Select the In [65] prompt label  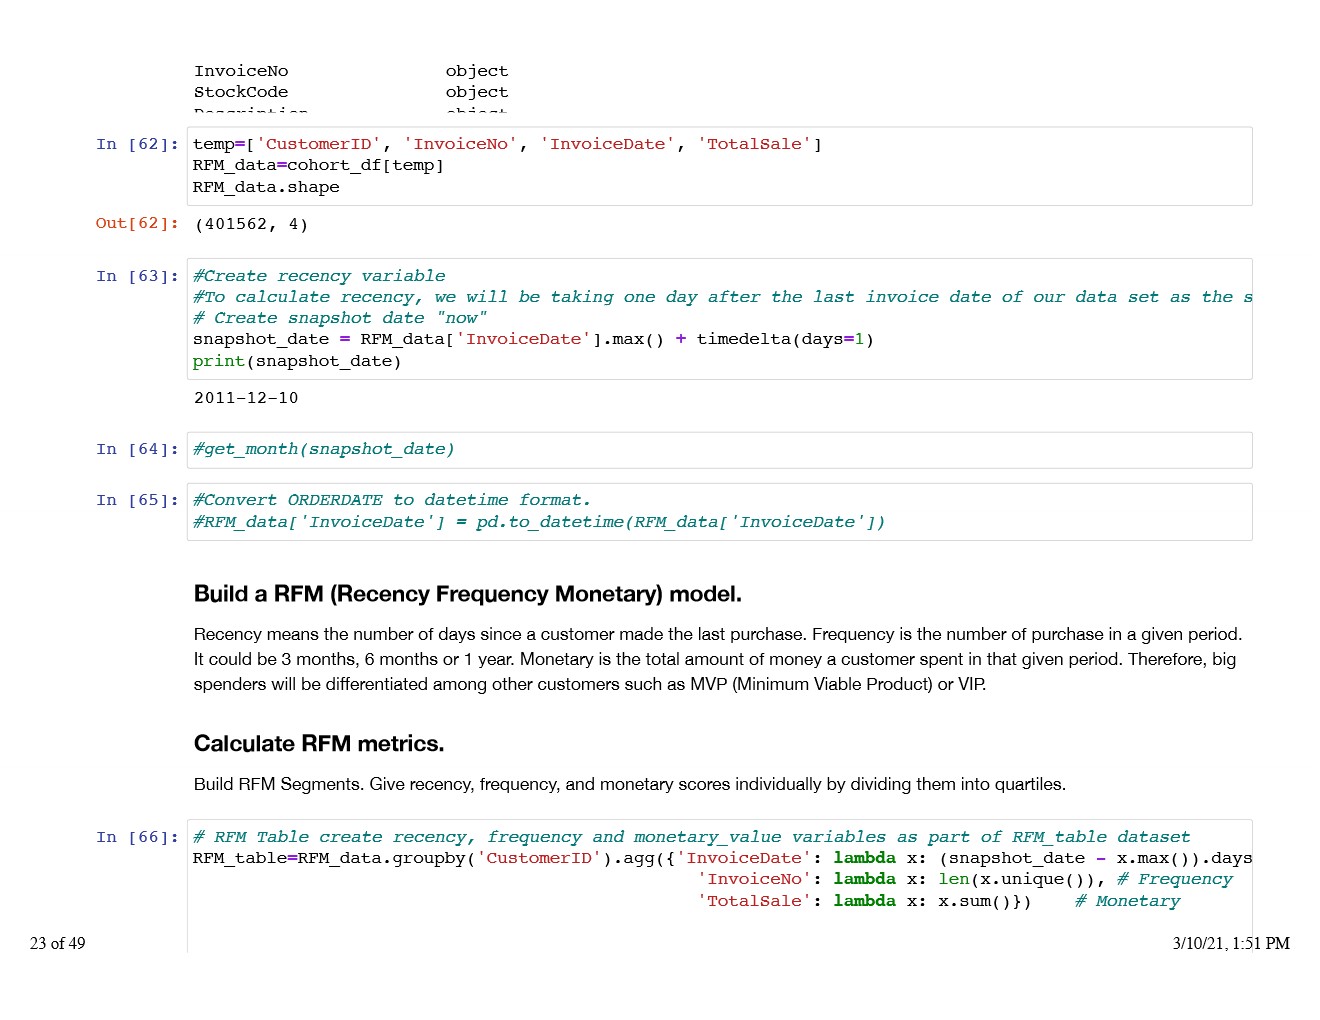tap(137, 500)
